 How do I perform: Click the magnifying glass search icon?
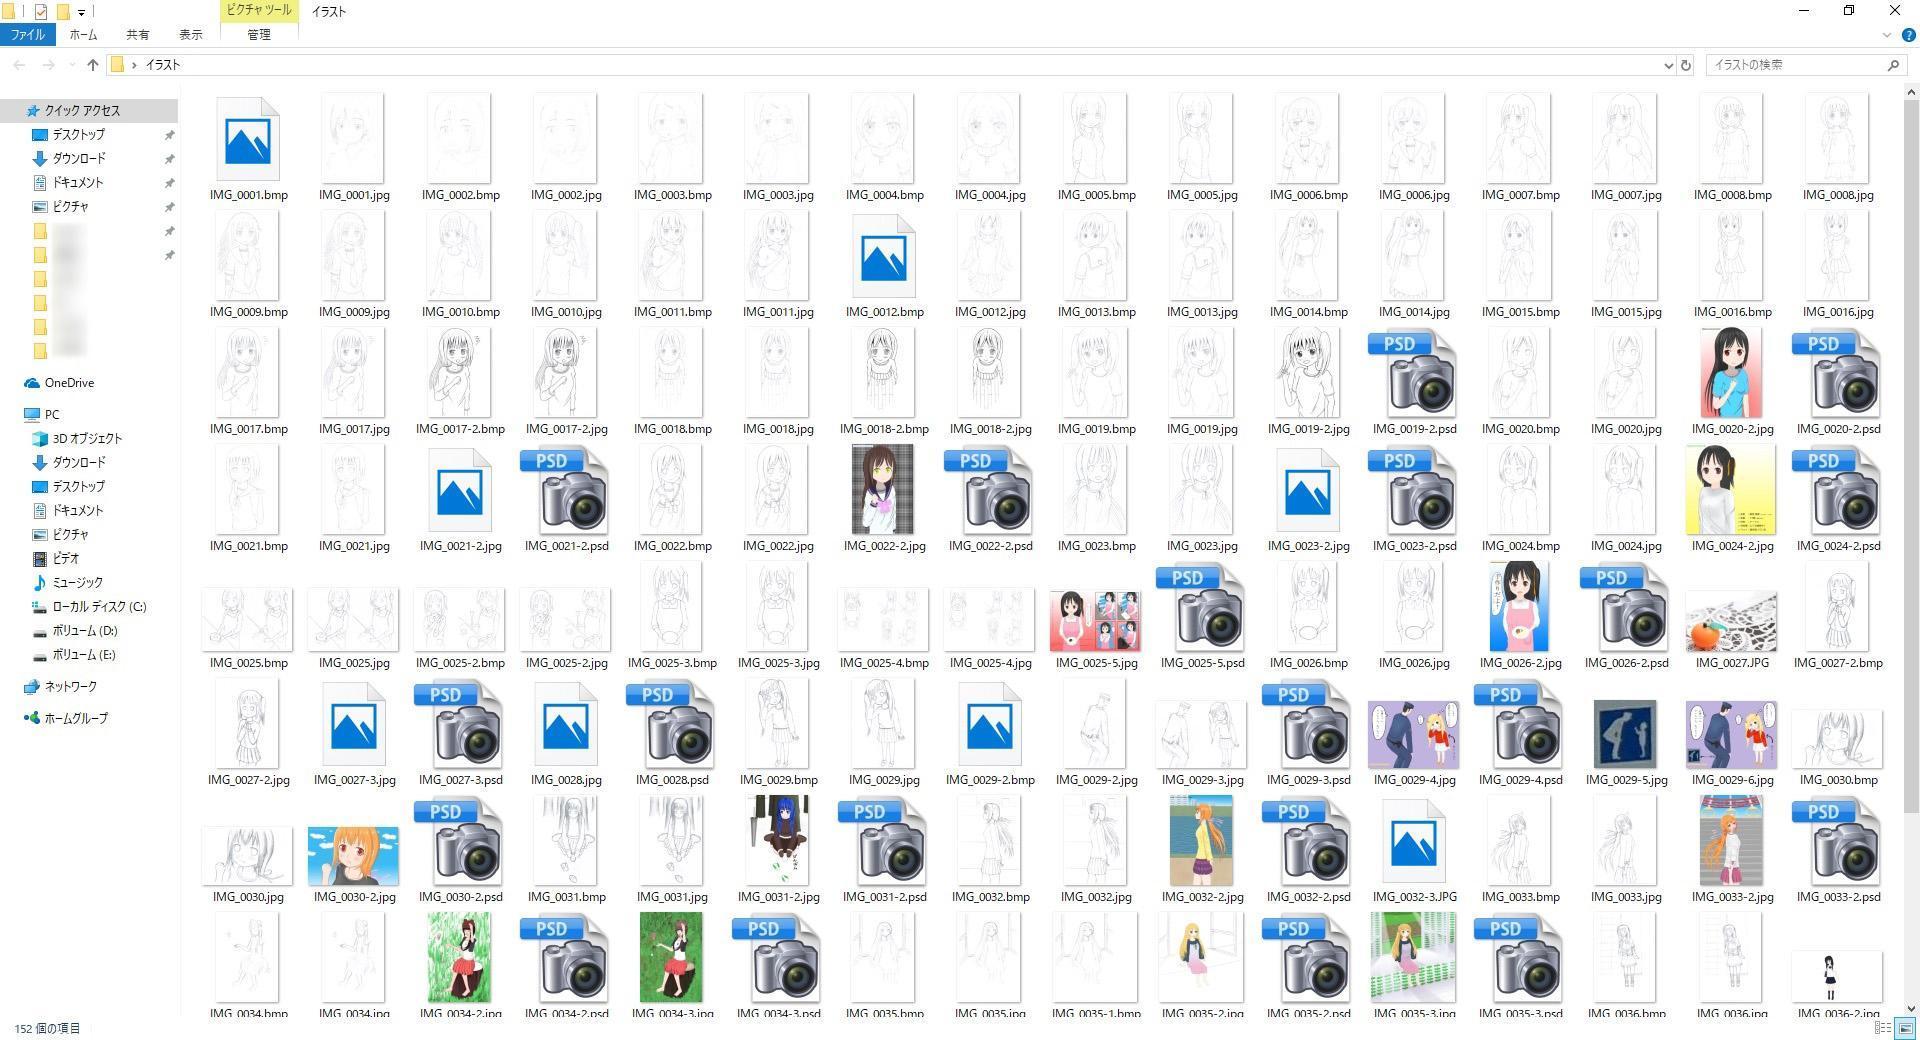click(x=1893, y=65)
